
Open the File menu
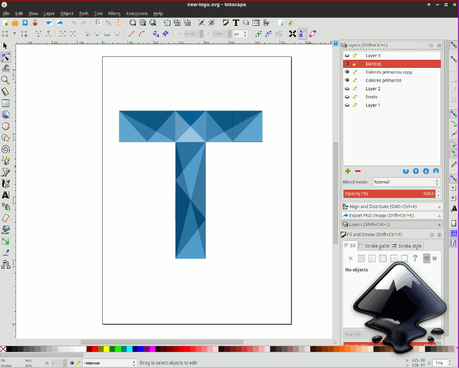pyautogui.click(x=6, y=14)
